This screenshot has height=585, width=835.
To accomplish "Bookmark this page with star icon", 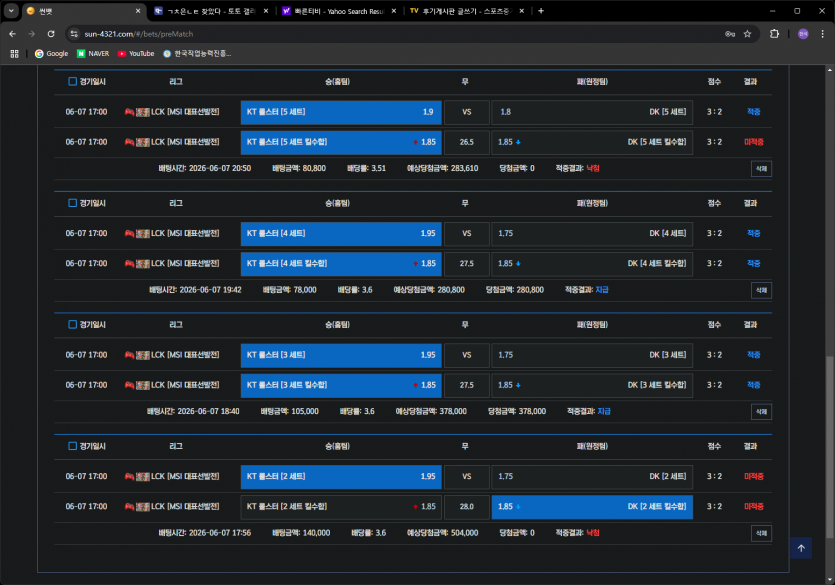I will click(x=747, y=34).
